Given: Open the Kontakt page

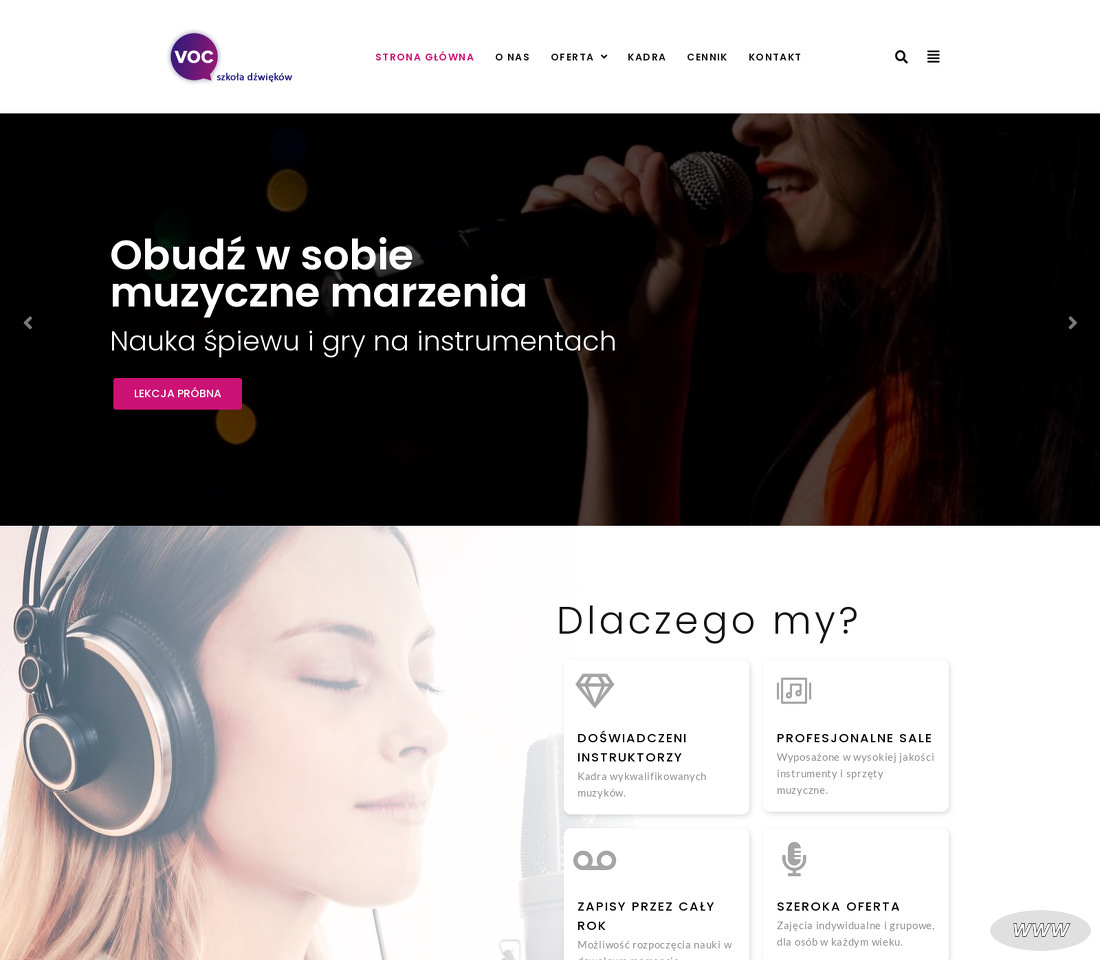Looking at the screenshot, I should [774, 57].
